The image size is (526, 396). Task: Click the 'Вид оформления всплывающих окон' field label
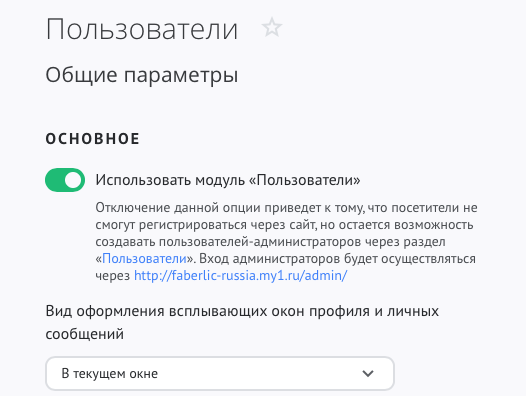click(242, 311)
